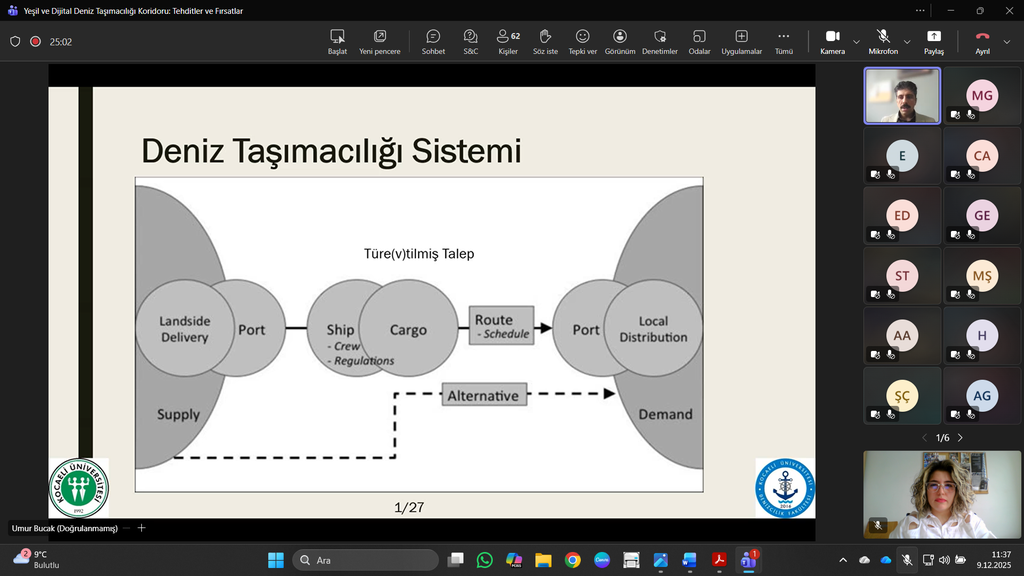Screen dimensions: 1024x576
Task: Click Başlat in the meeting toolbar
Action: tap(337, 41)
